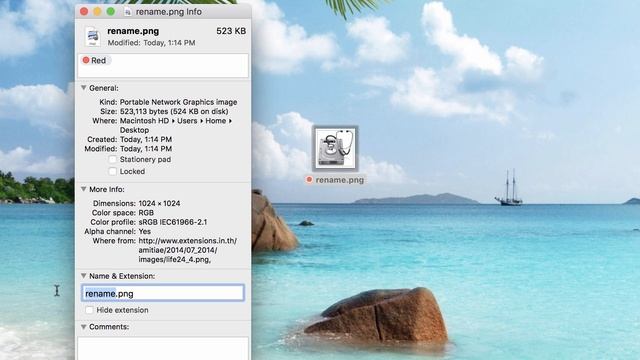Screen dimensions: 640x360
Task: Collapse the General section triangle
Action: tap(84, 88)
